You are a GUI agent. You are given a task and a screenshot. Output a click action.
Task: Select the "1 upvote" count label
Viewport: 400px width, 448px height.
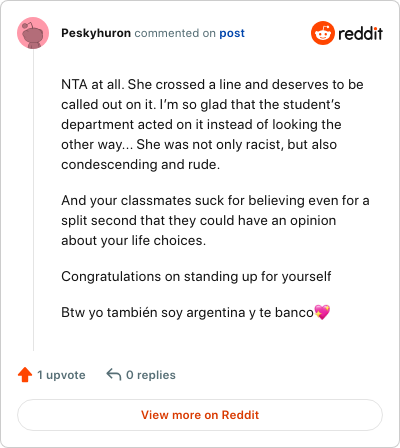click(61, 375)
